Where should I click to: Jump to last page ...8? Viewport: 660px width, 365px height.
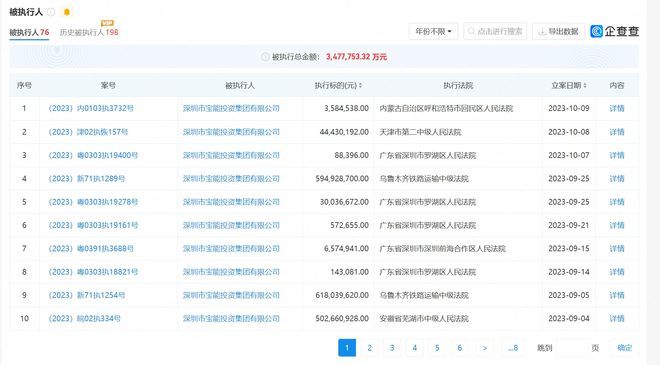pyautogui.click(x=513, y=348)
